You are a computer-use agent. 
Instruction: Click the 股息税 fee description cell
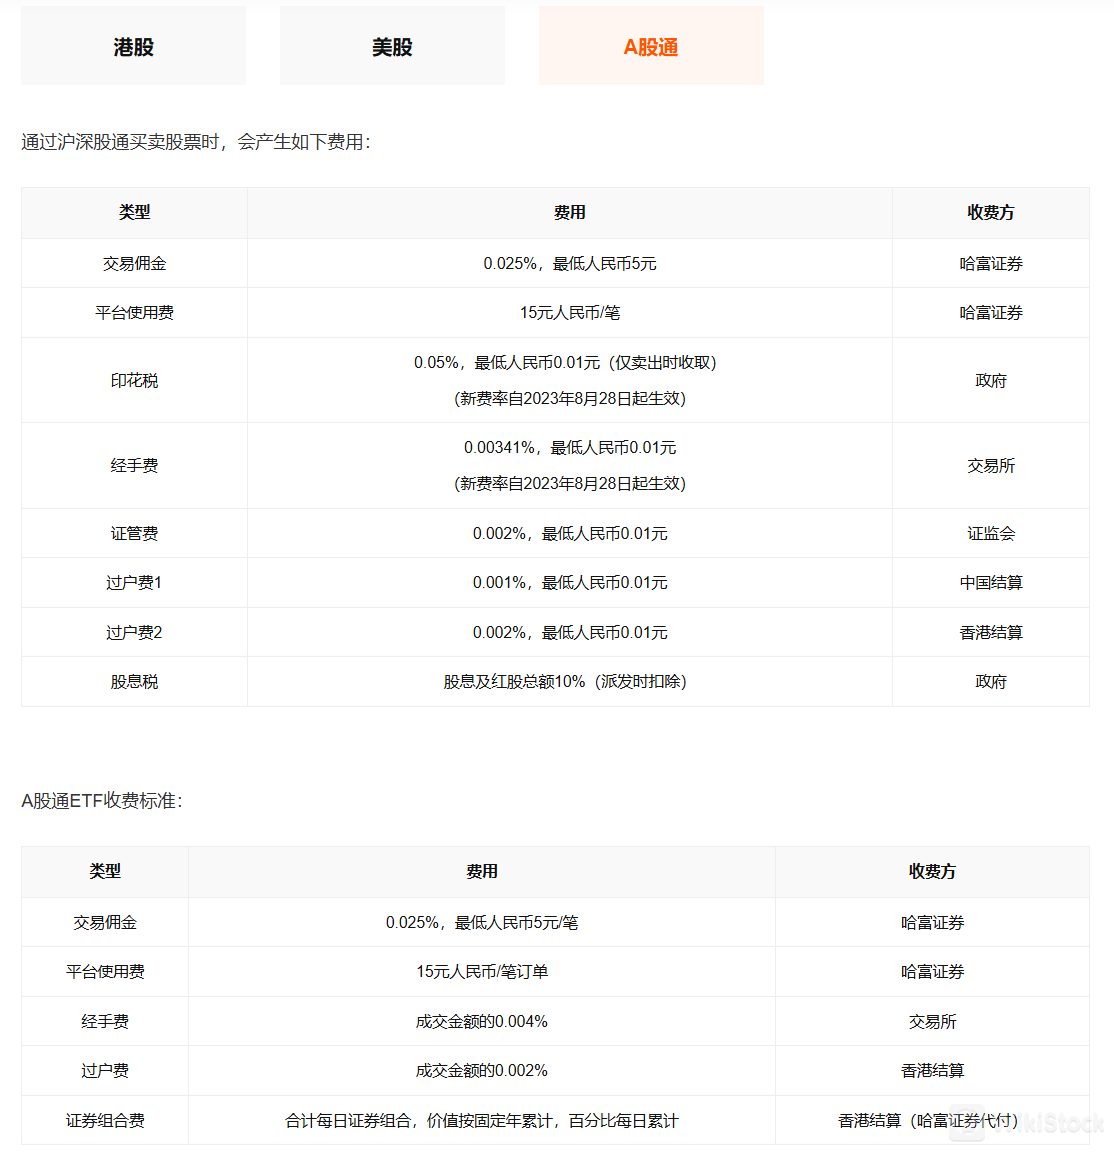point(568,681)
